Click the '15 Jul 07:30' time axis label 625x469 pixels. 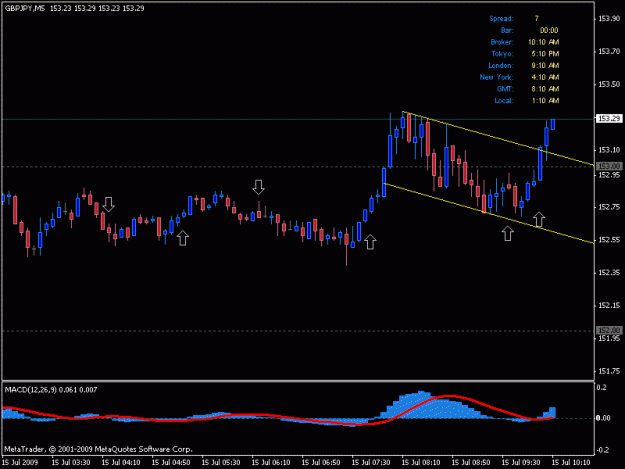(371, 463)
